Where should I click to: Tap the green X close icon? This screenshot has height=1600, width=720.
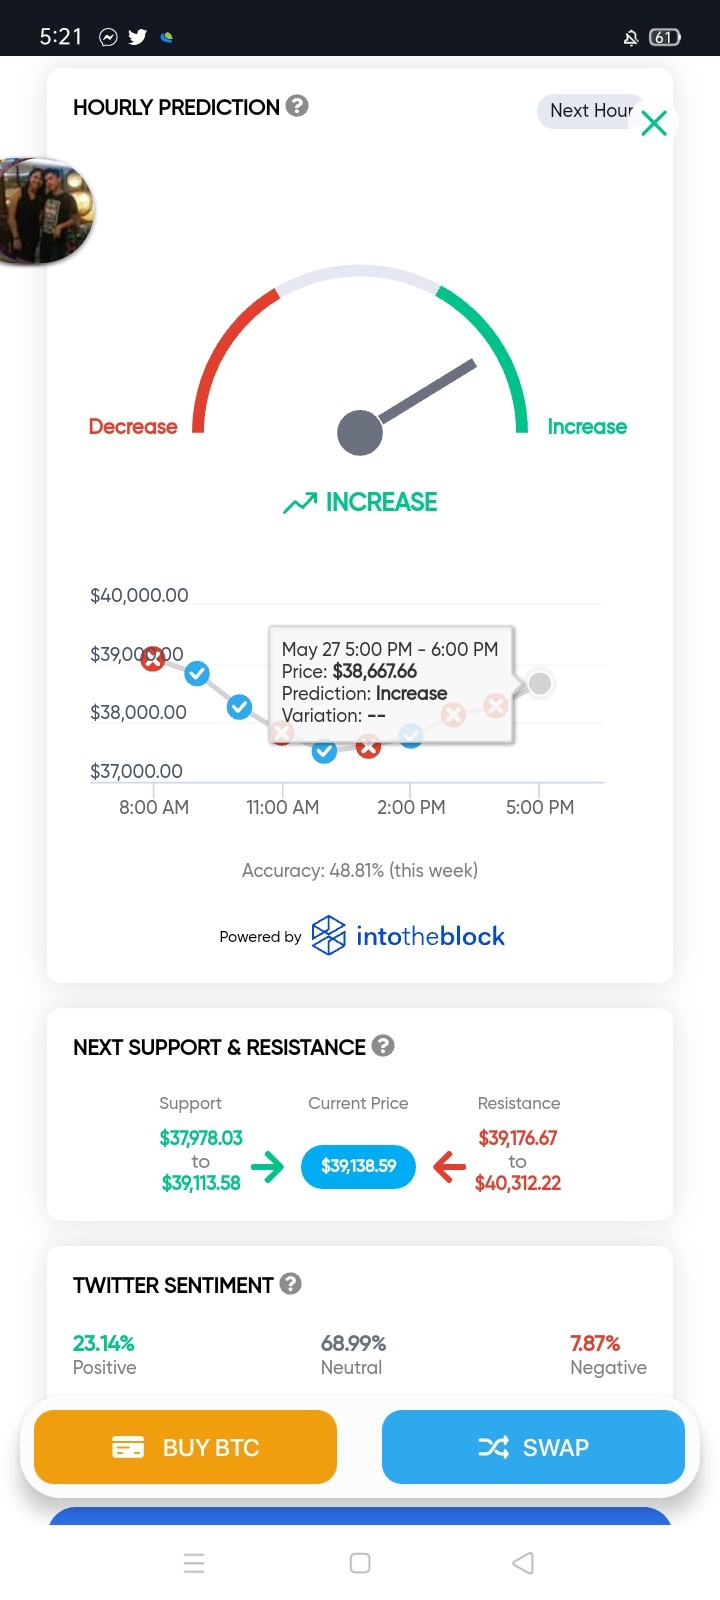click(654, 123)
